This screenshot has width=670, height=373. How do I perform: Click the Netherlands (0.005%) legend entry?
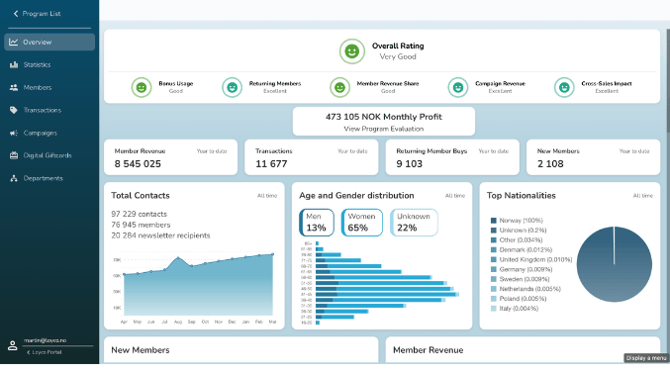pyautogui.click(x=526, y=289)
